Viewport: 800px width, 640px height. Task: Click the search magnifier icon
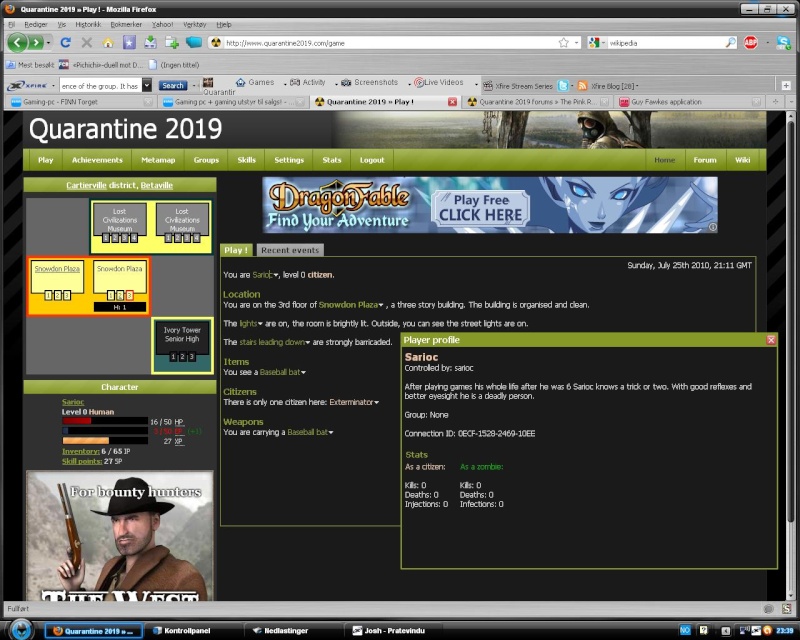pyautogui.click(x=731, y=43)
